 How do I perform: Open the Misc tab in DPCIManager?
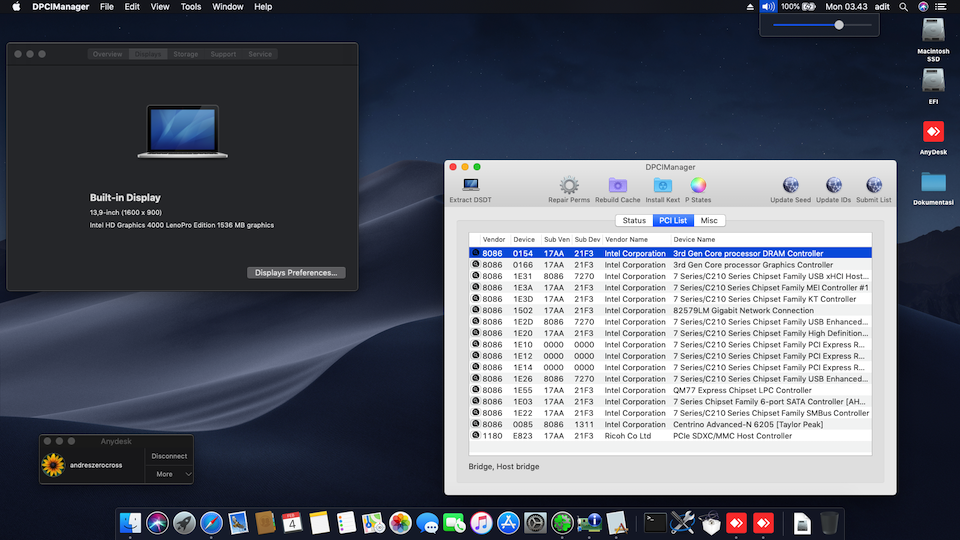coord(709,220)
